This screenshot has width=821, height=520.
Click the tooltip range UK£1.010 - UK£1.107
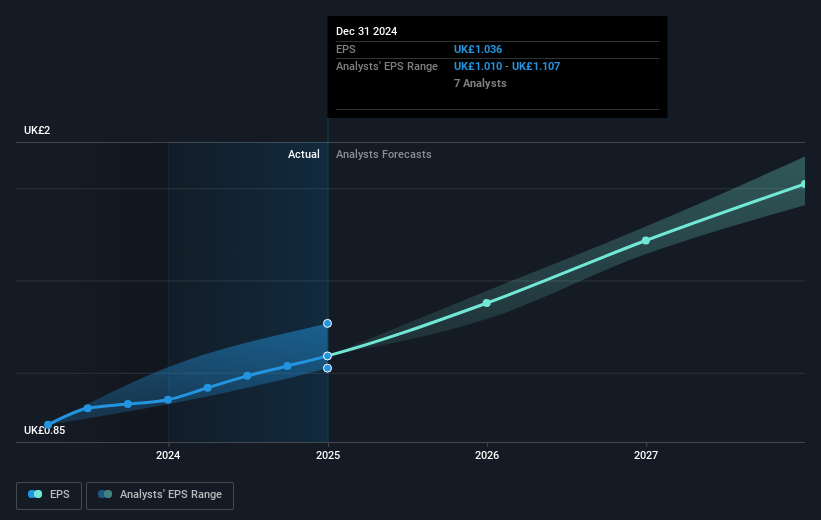[x=507, y=67]
